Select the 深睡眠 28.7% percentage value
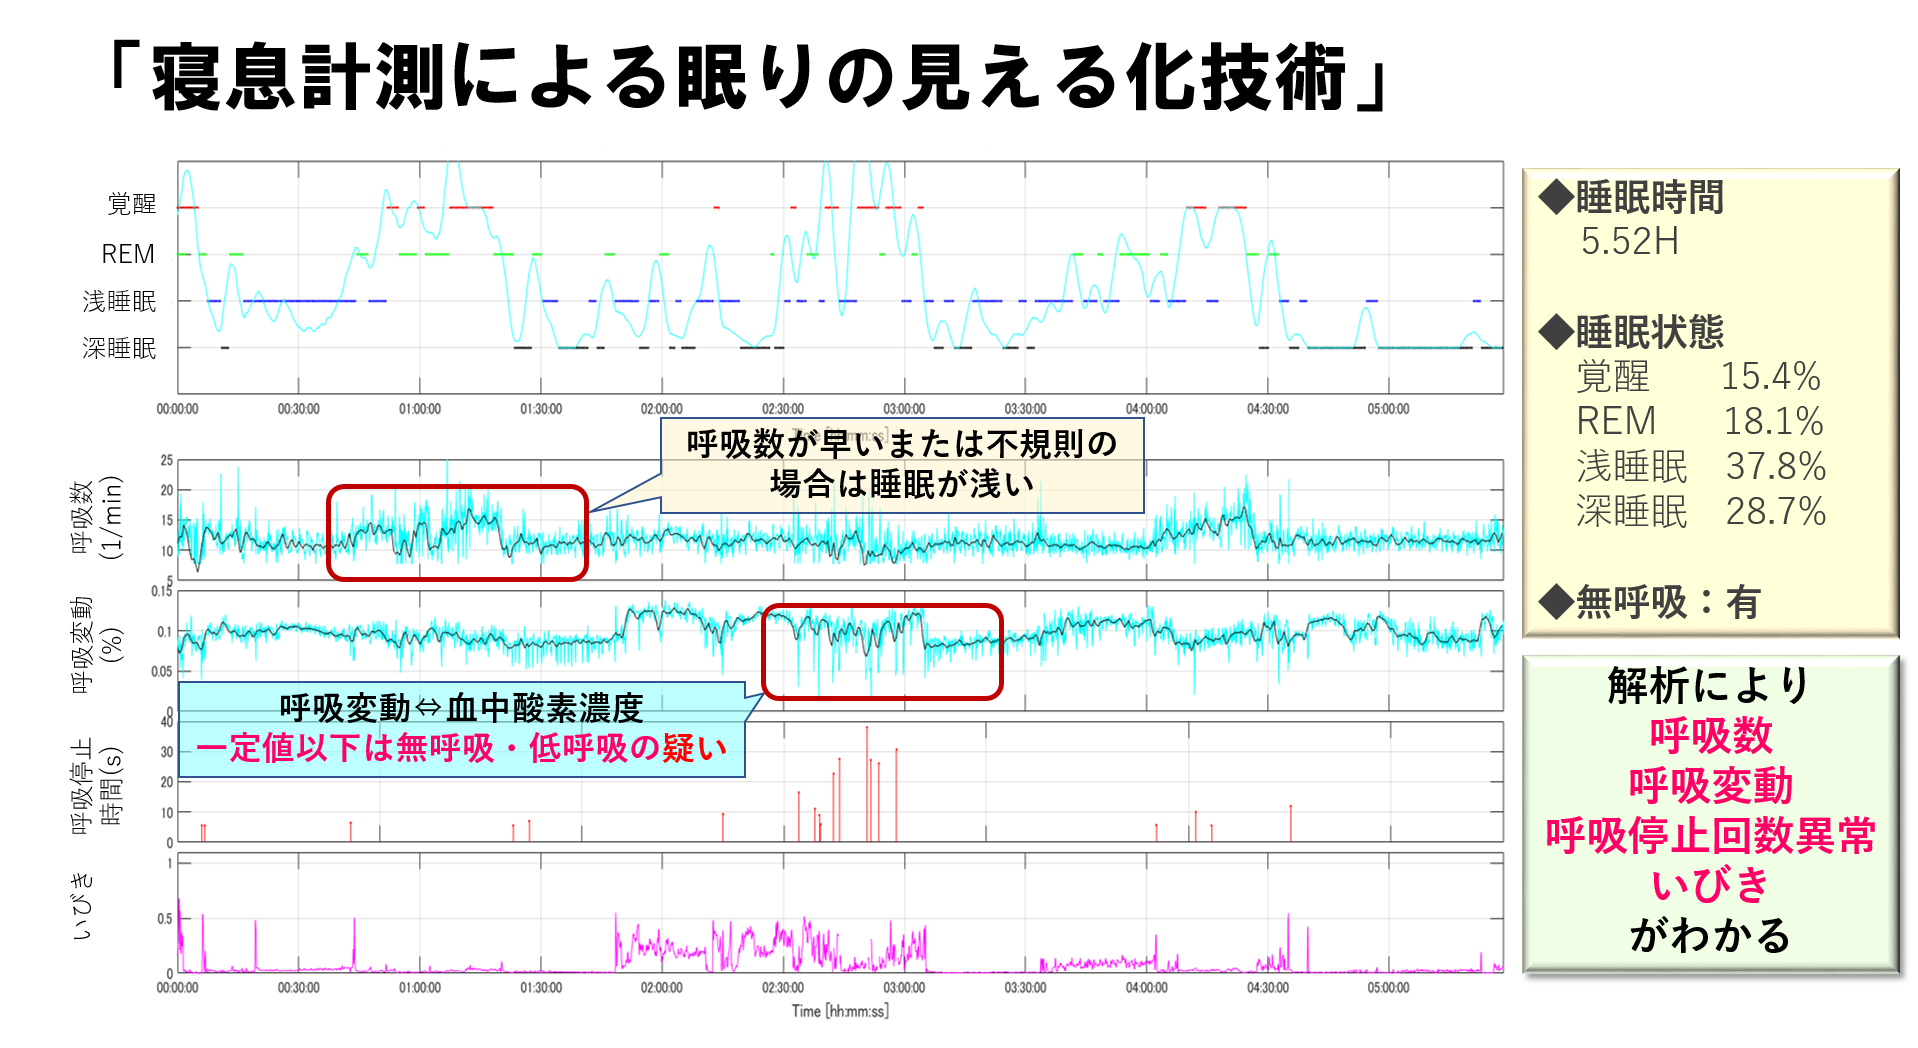Screen dimensions: 1918x1048 click(1775, 512)
